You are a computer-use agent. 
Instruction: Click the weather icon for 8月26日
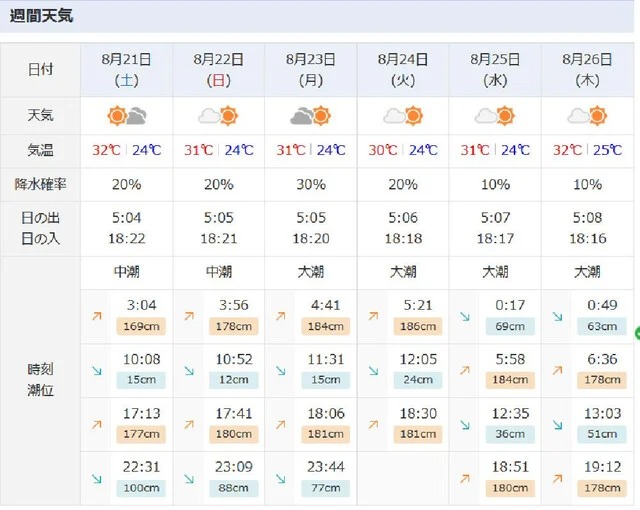point(586,116)
